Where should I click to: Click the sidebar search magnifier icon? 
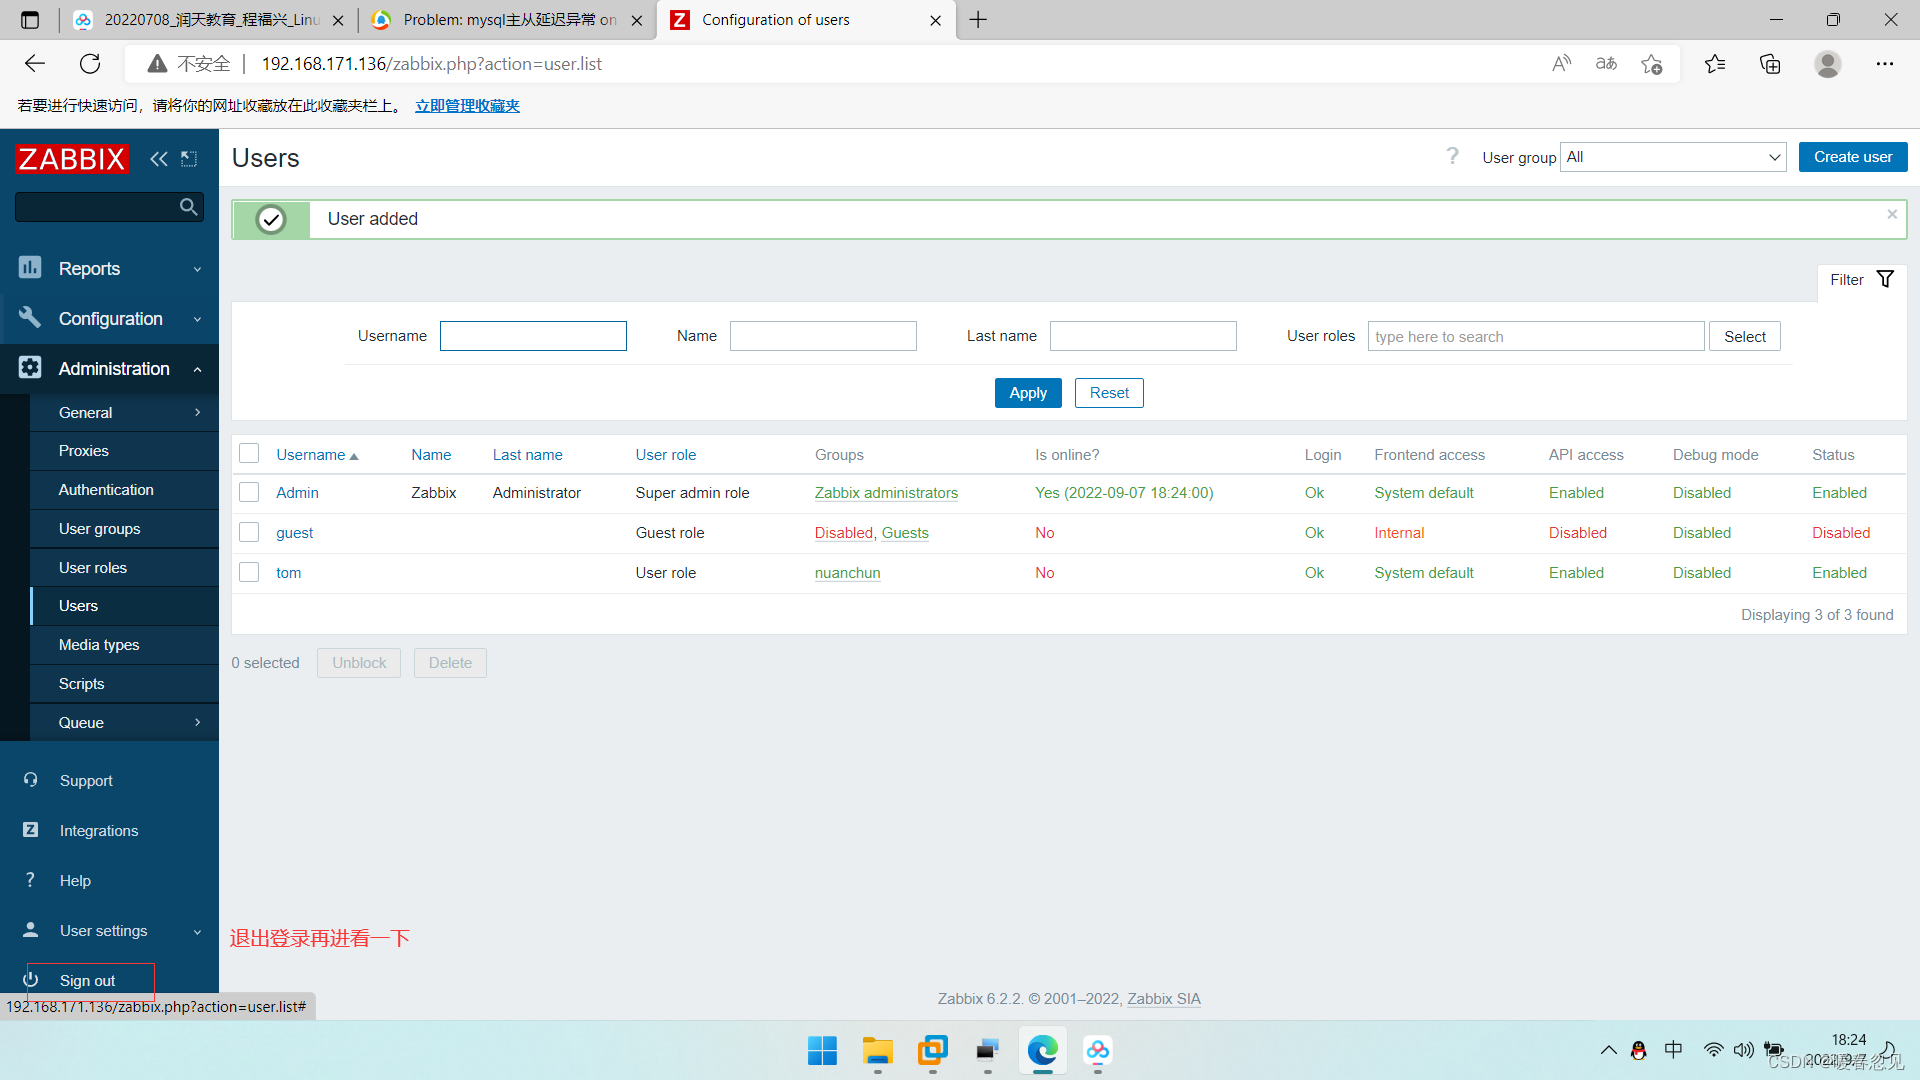coord(188,207)
